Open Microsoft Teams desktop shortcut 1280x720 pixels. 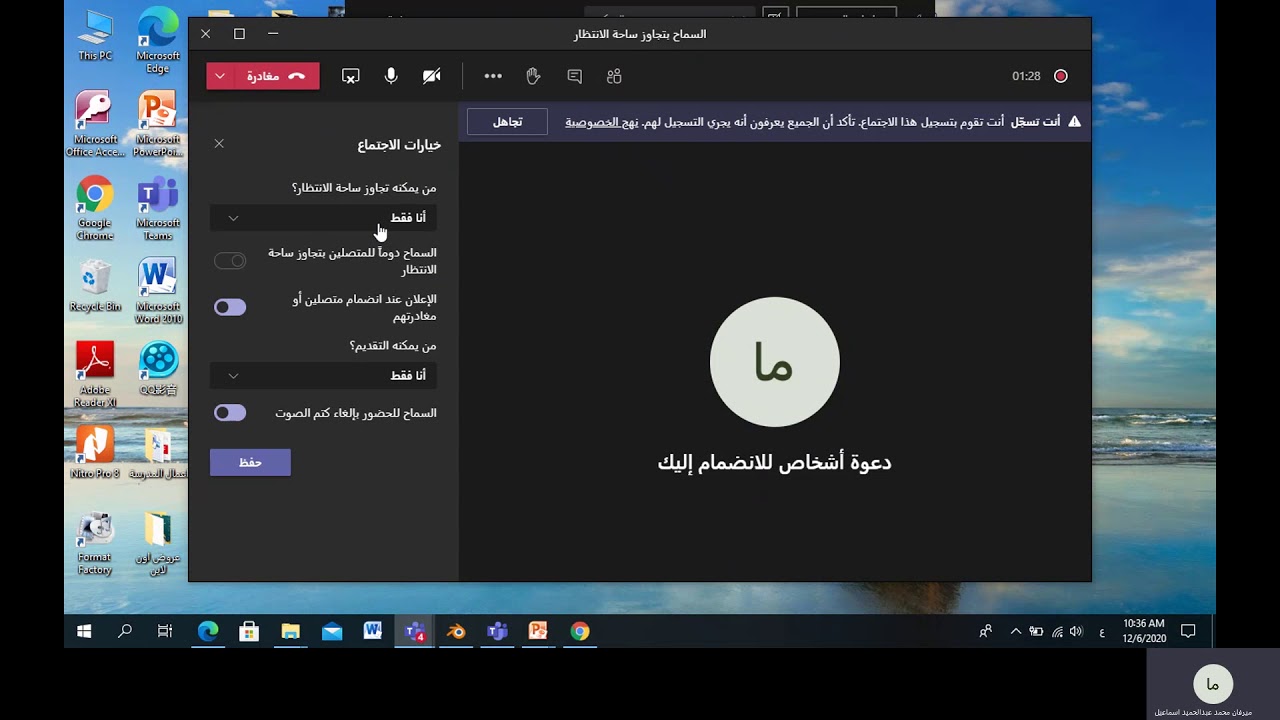click(158, 208)
